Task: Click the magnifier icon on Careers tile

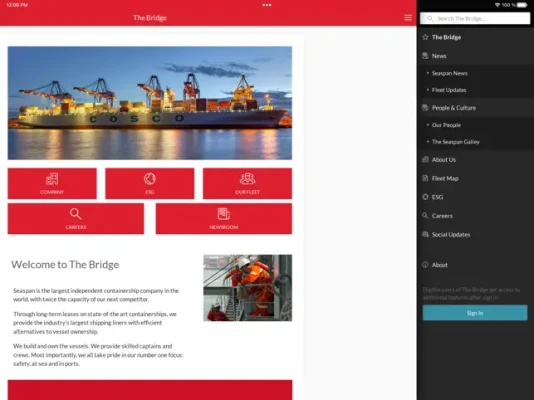Action: [75, 214]
